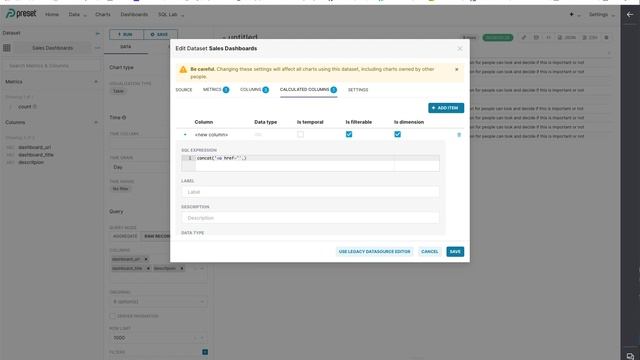Click the Save chart button next to Run
640x360 pixels.
160,34
